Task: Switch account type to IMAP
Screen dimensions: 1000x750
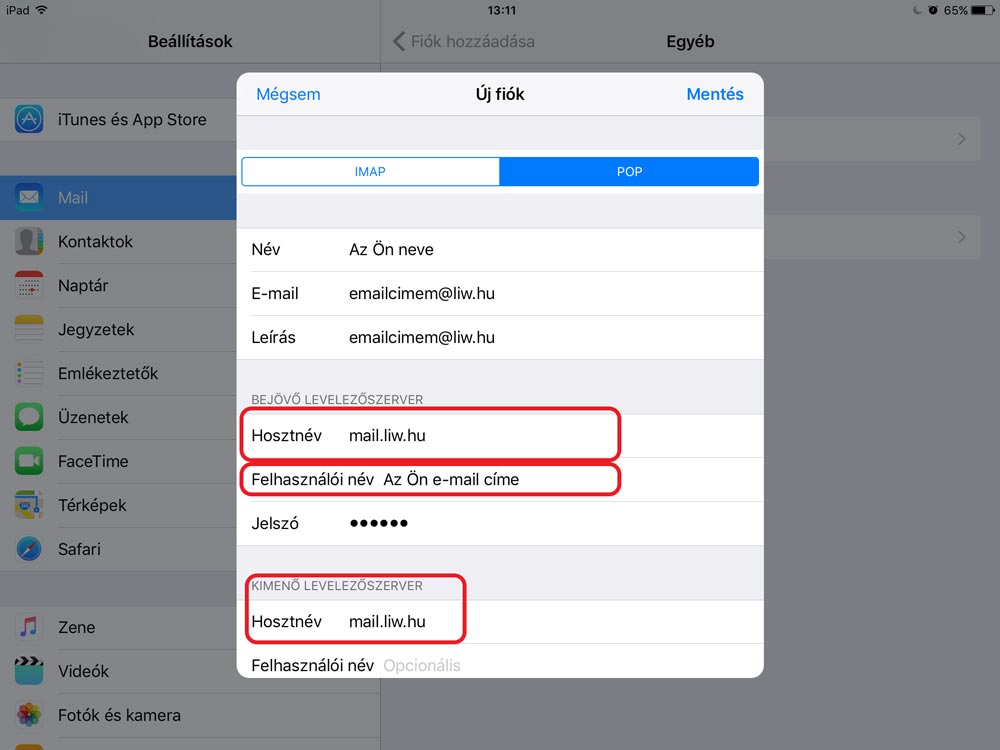Action: click(370, 172)
